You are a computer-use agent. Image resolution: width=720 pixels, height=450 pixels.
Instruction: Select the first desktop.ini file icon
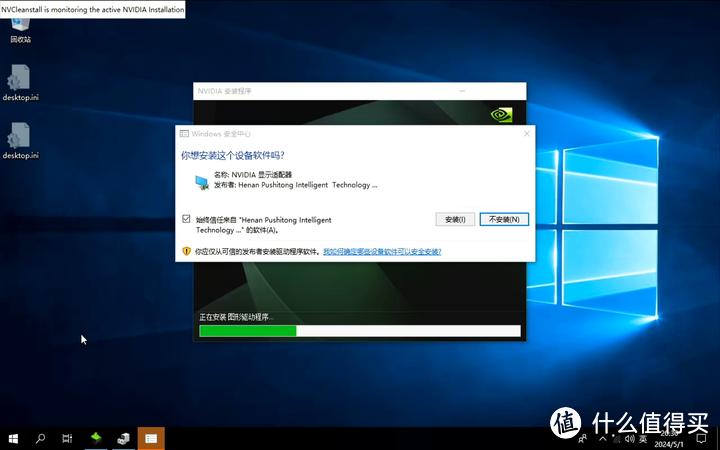coord(20,80)
